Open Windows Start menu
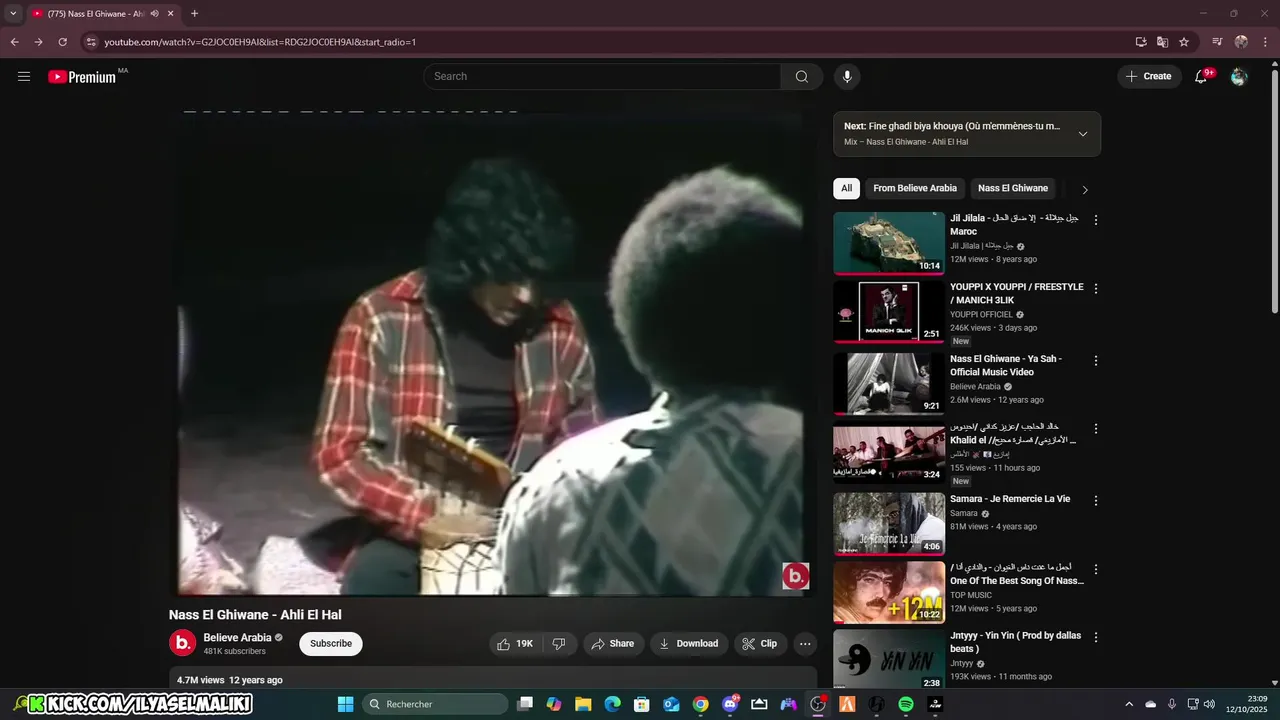1280x720 pixels. click(x=345, y=704)
